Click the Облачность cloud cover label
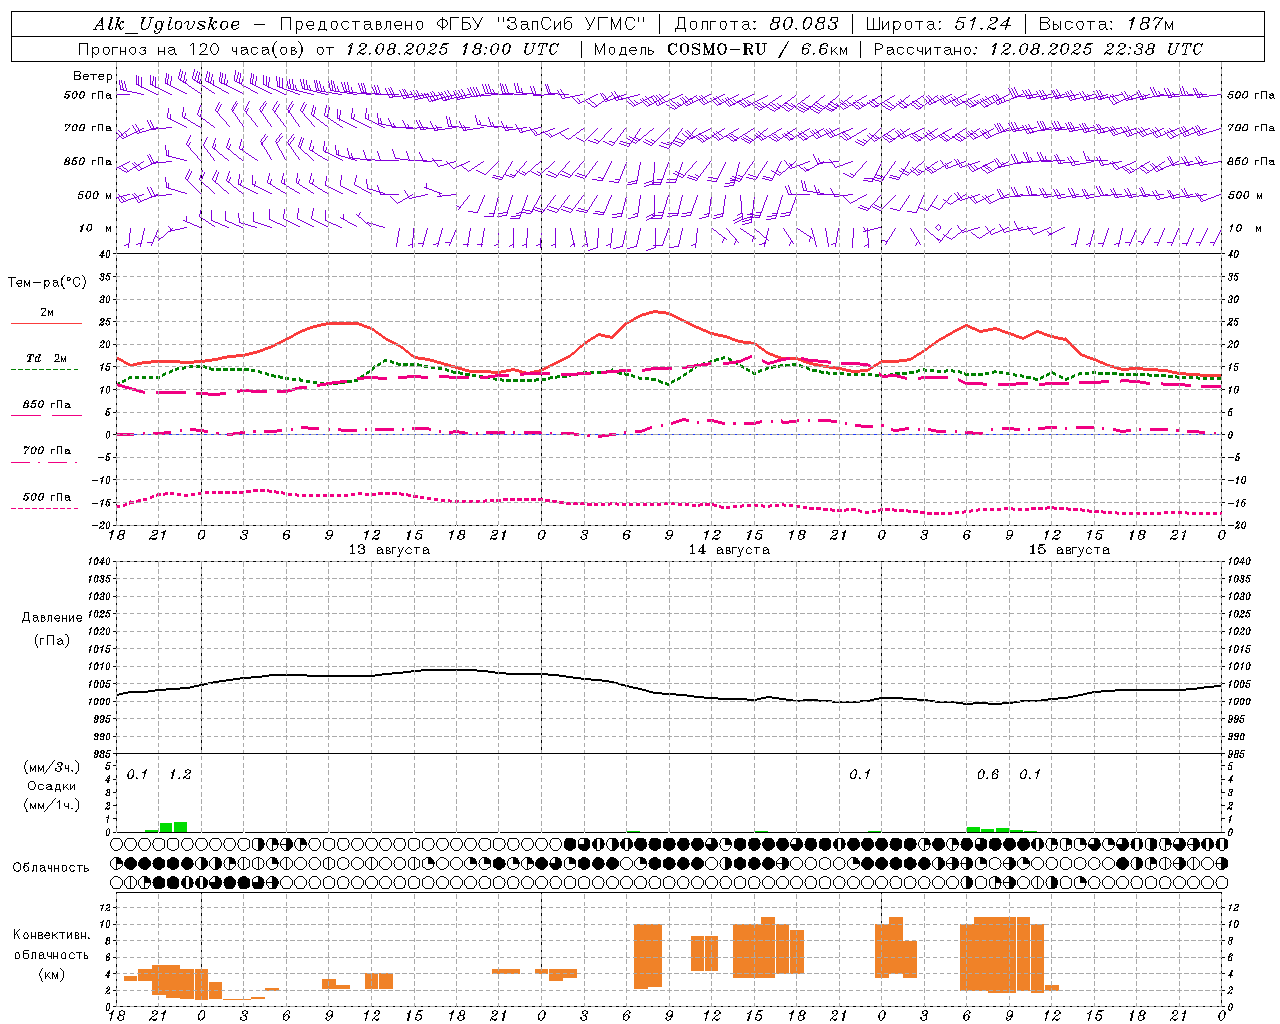The height and width of the screenshot is (1024, 1280). pos(51,867)
